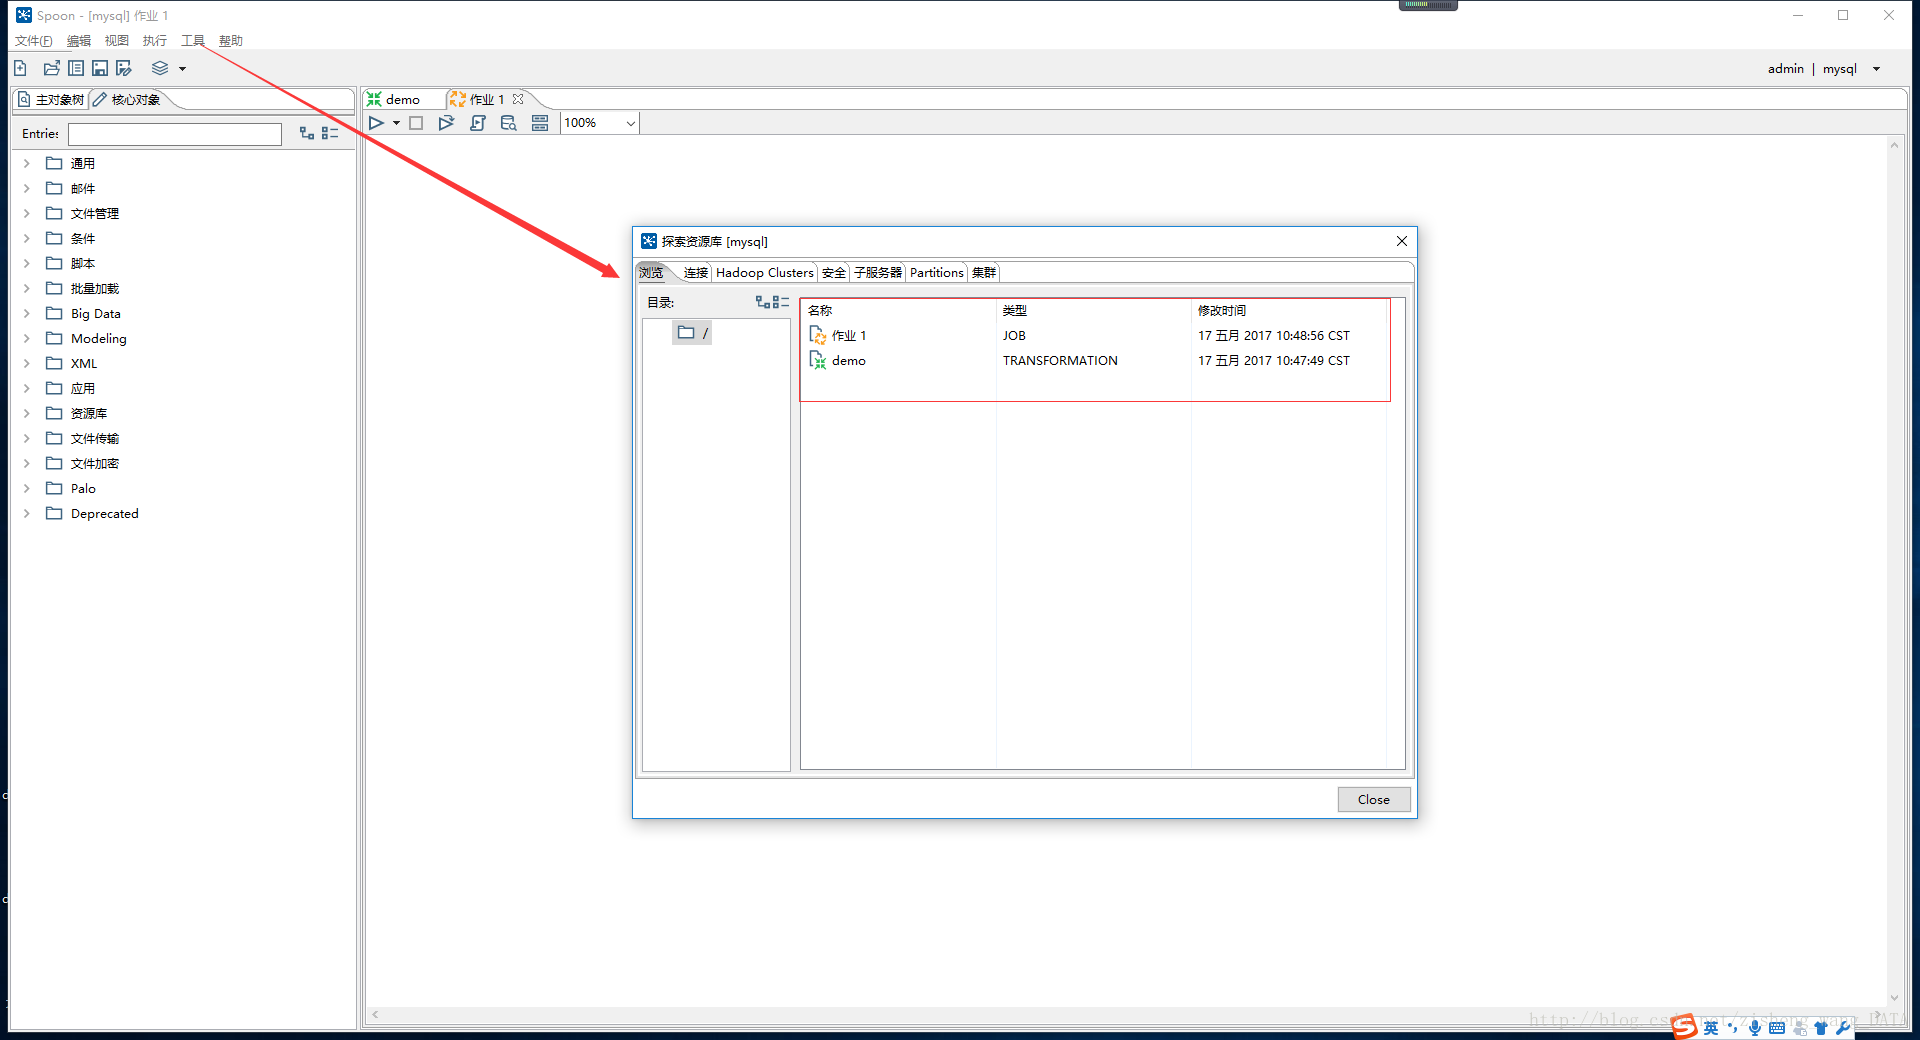
Task: Select root folder in 目录 tree
Action: (692, 333)
